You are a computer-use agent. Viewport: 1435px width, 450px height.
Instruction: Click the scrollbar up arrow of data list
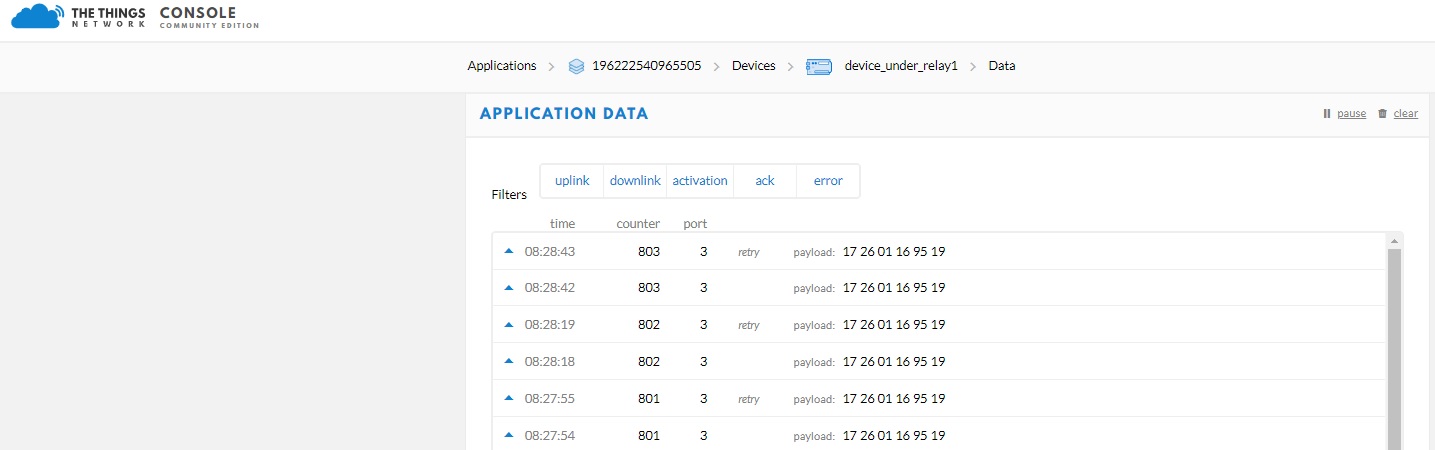tap(1394, 241)
